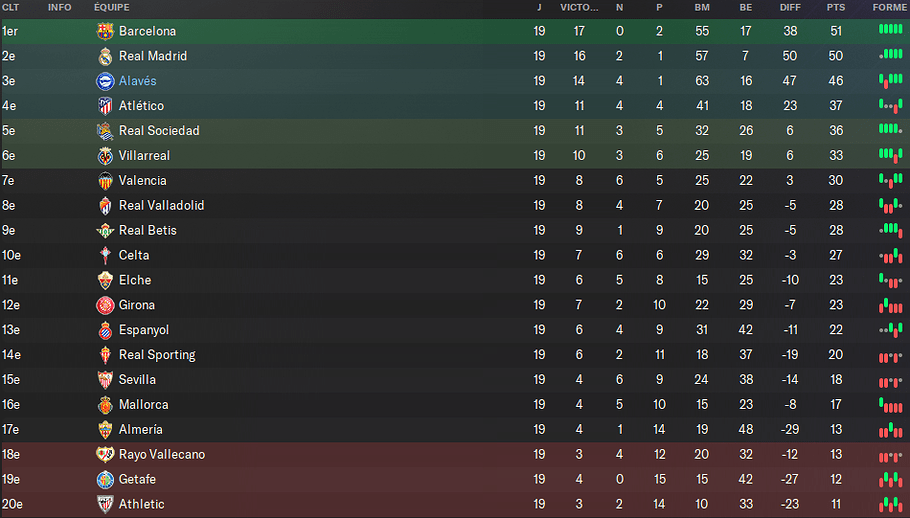910x518 pixels.
Task: Click the Barcelona club crest
Action: 105,31
